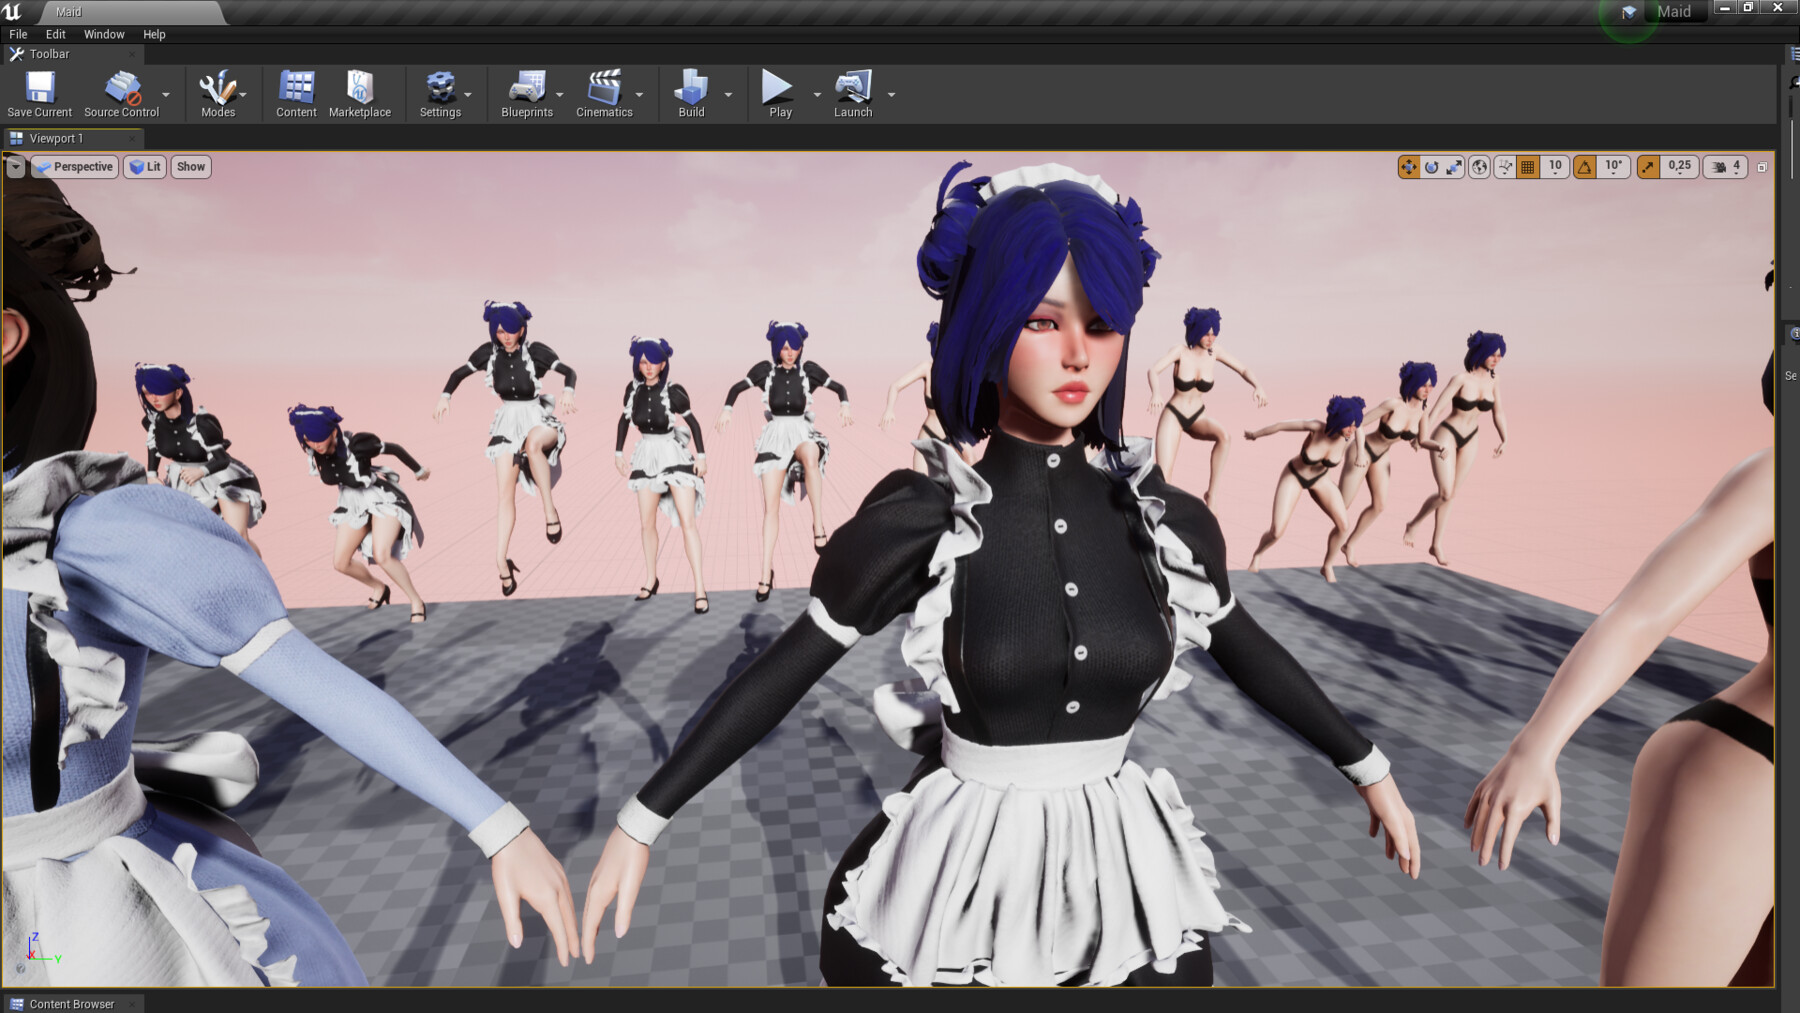Viewport: 1800px width, 1013px height.
Task: Select the Translate tool in viewport
Action: click(1409, 167)
